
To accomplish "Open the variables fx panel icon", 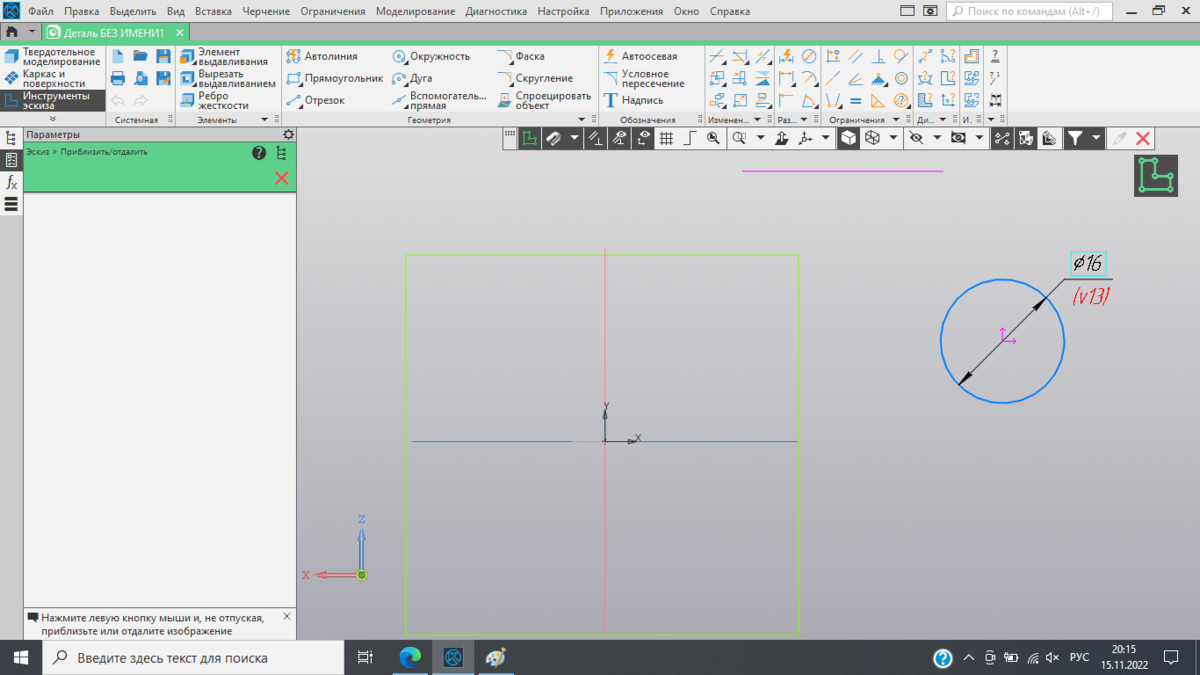I will tap(11, 182).
